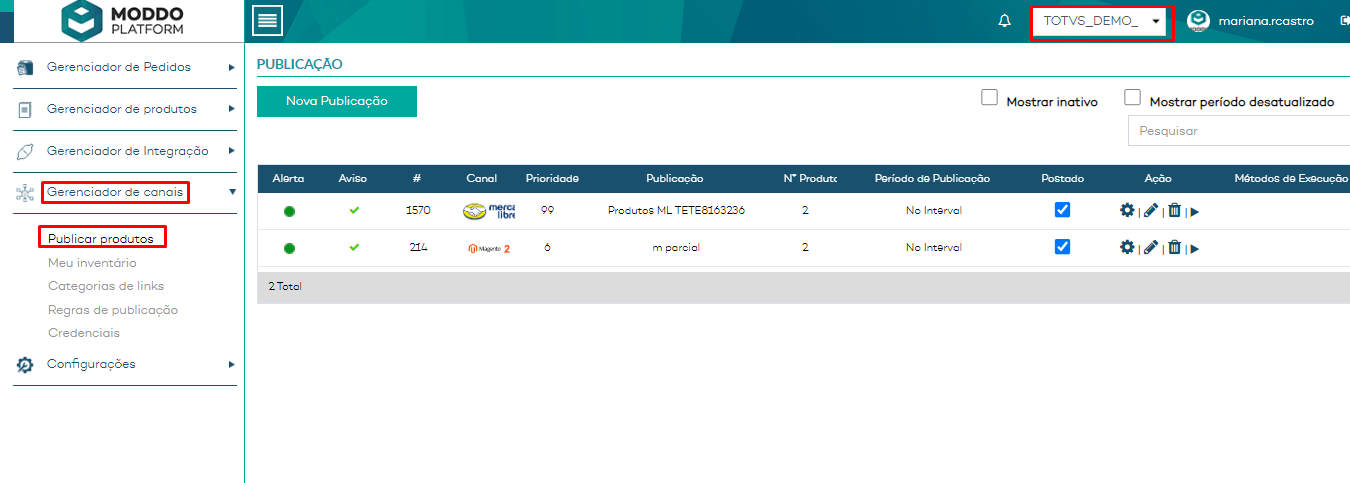This screenshot has width=1350, height=483.
Task: Click publication number 214
Action: (418, 247)
